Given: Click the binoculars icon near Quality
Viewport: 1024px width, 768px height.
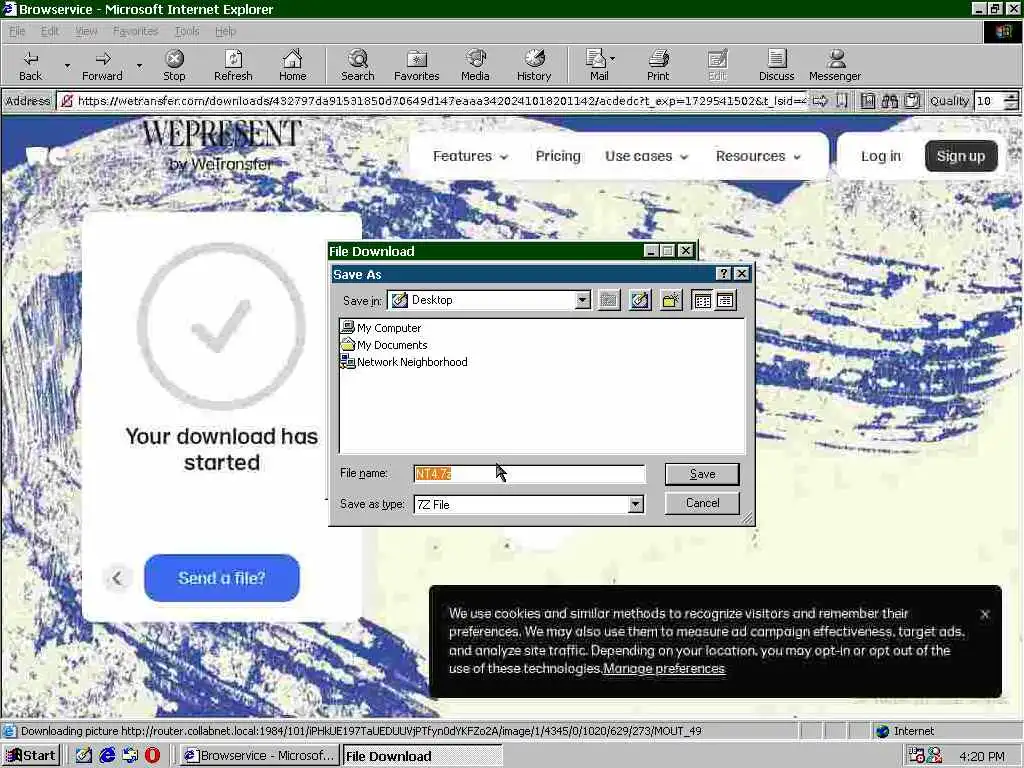Looking at the screenshot, I should (889, 101).
